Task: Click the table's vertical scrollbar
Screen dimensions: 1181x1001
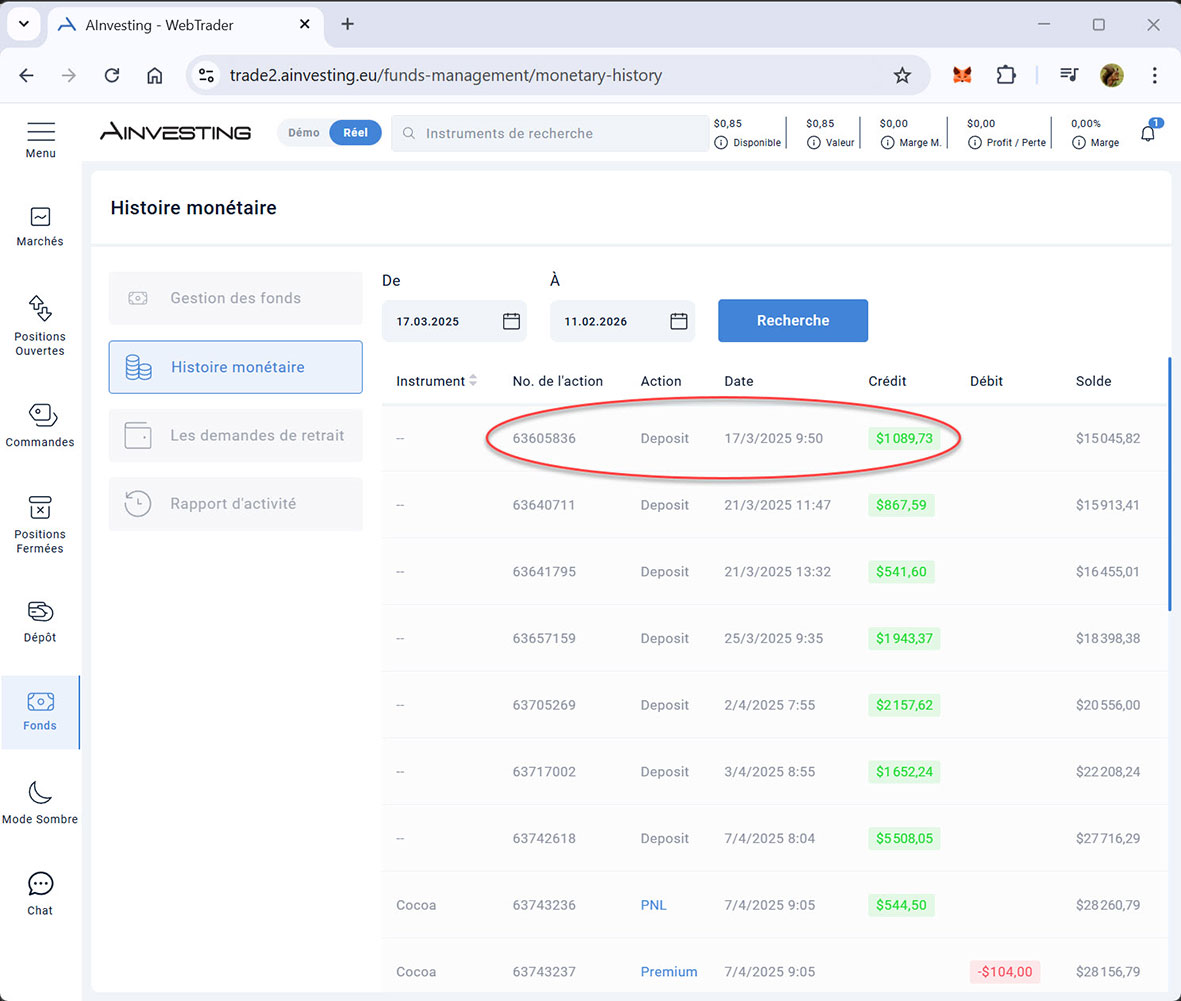Action: [x=1169, y=483]
